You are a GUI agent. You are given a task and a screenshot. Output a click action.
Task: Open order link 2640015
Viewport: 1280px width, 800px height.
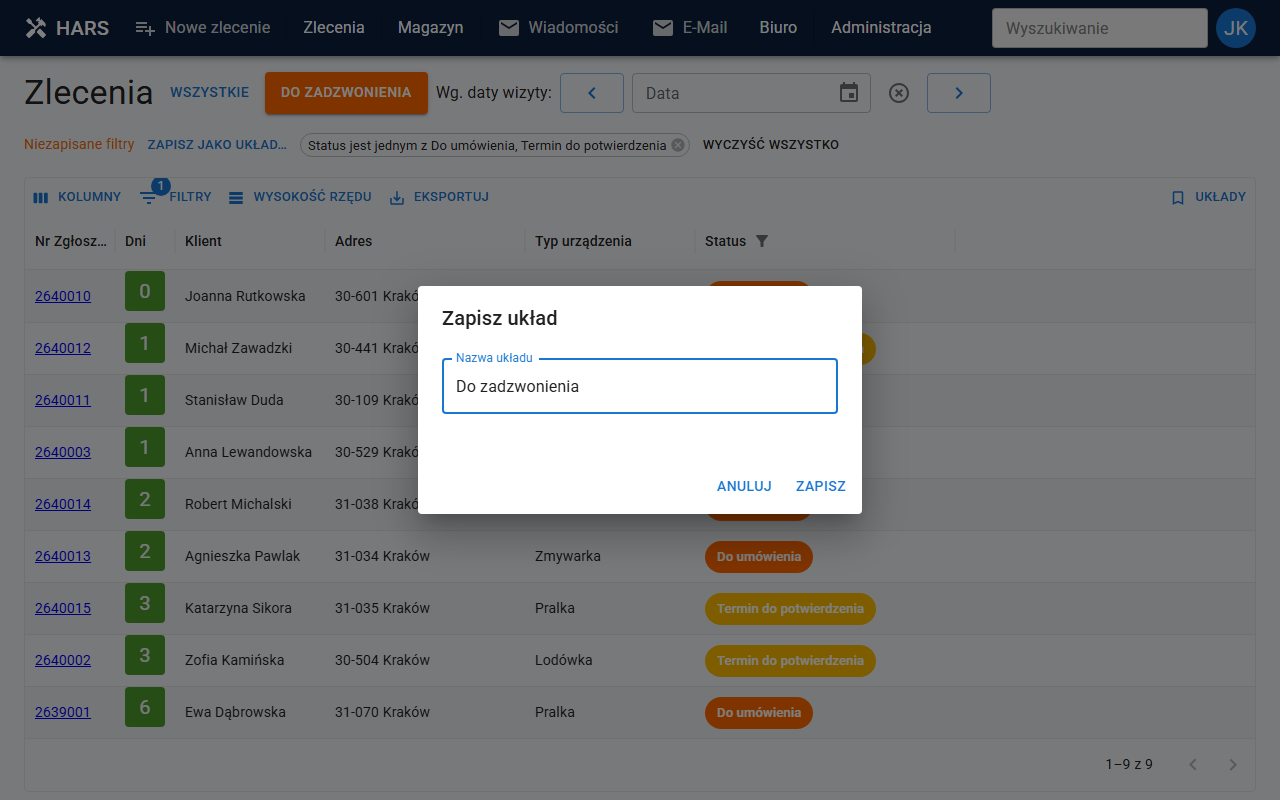coord(63,608)
